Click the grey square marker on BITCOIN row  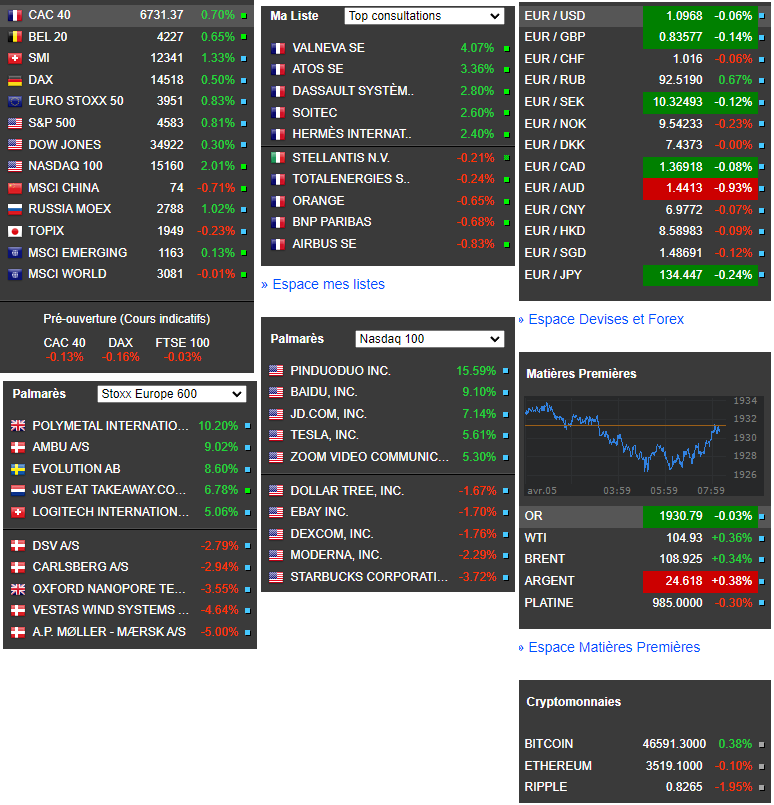[x=762, y=744]
